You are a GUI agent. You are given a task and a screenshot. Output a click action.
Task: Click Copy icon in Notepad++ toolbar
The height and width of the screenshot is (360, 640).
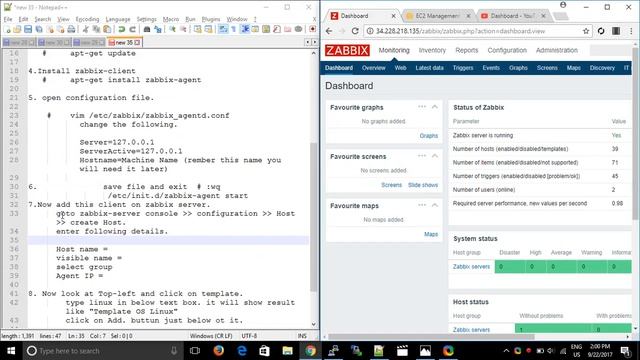coord(96,29)
